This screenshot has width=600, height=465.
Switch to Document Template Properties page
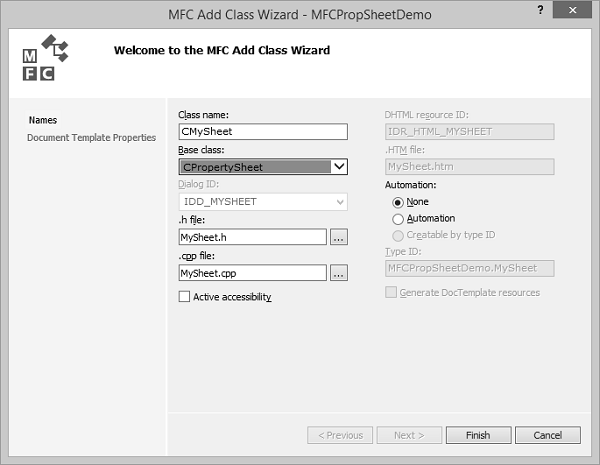pos(91,137)
